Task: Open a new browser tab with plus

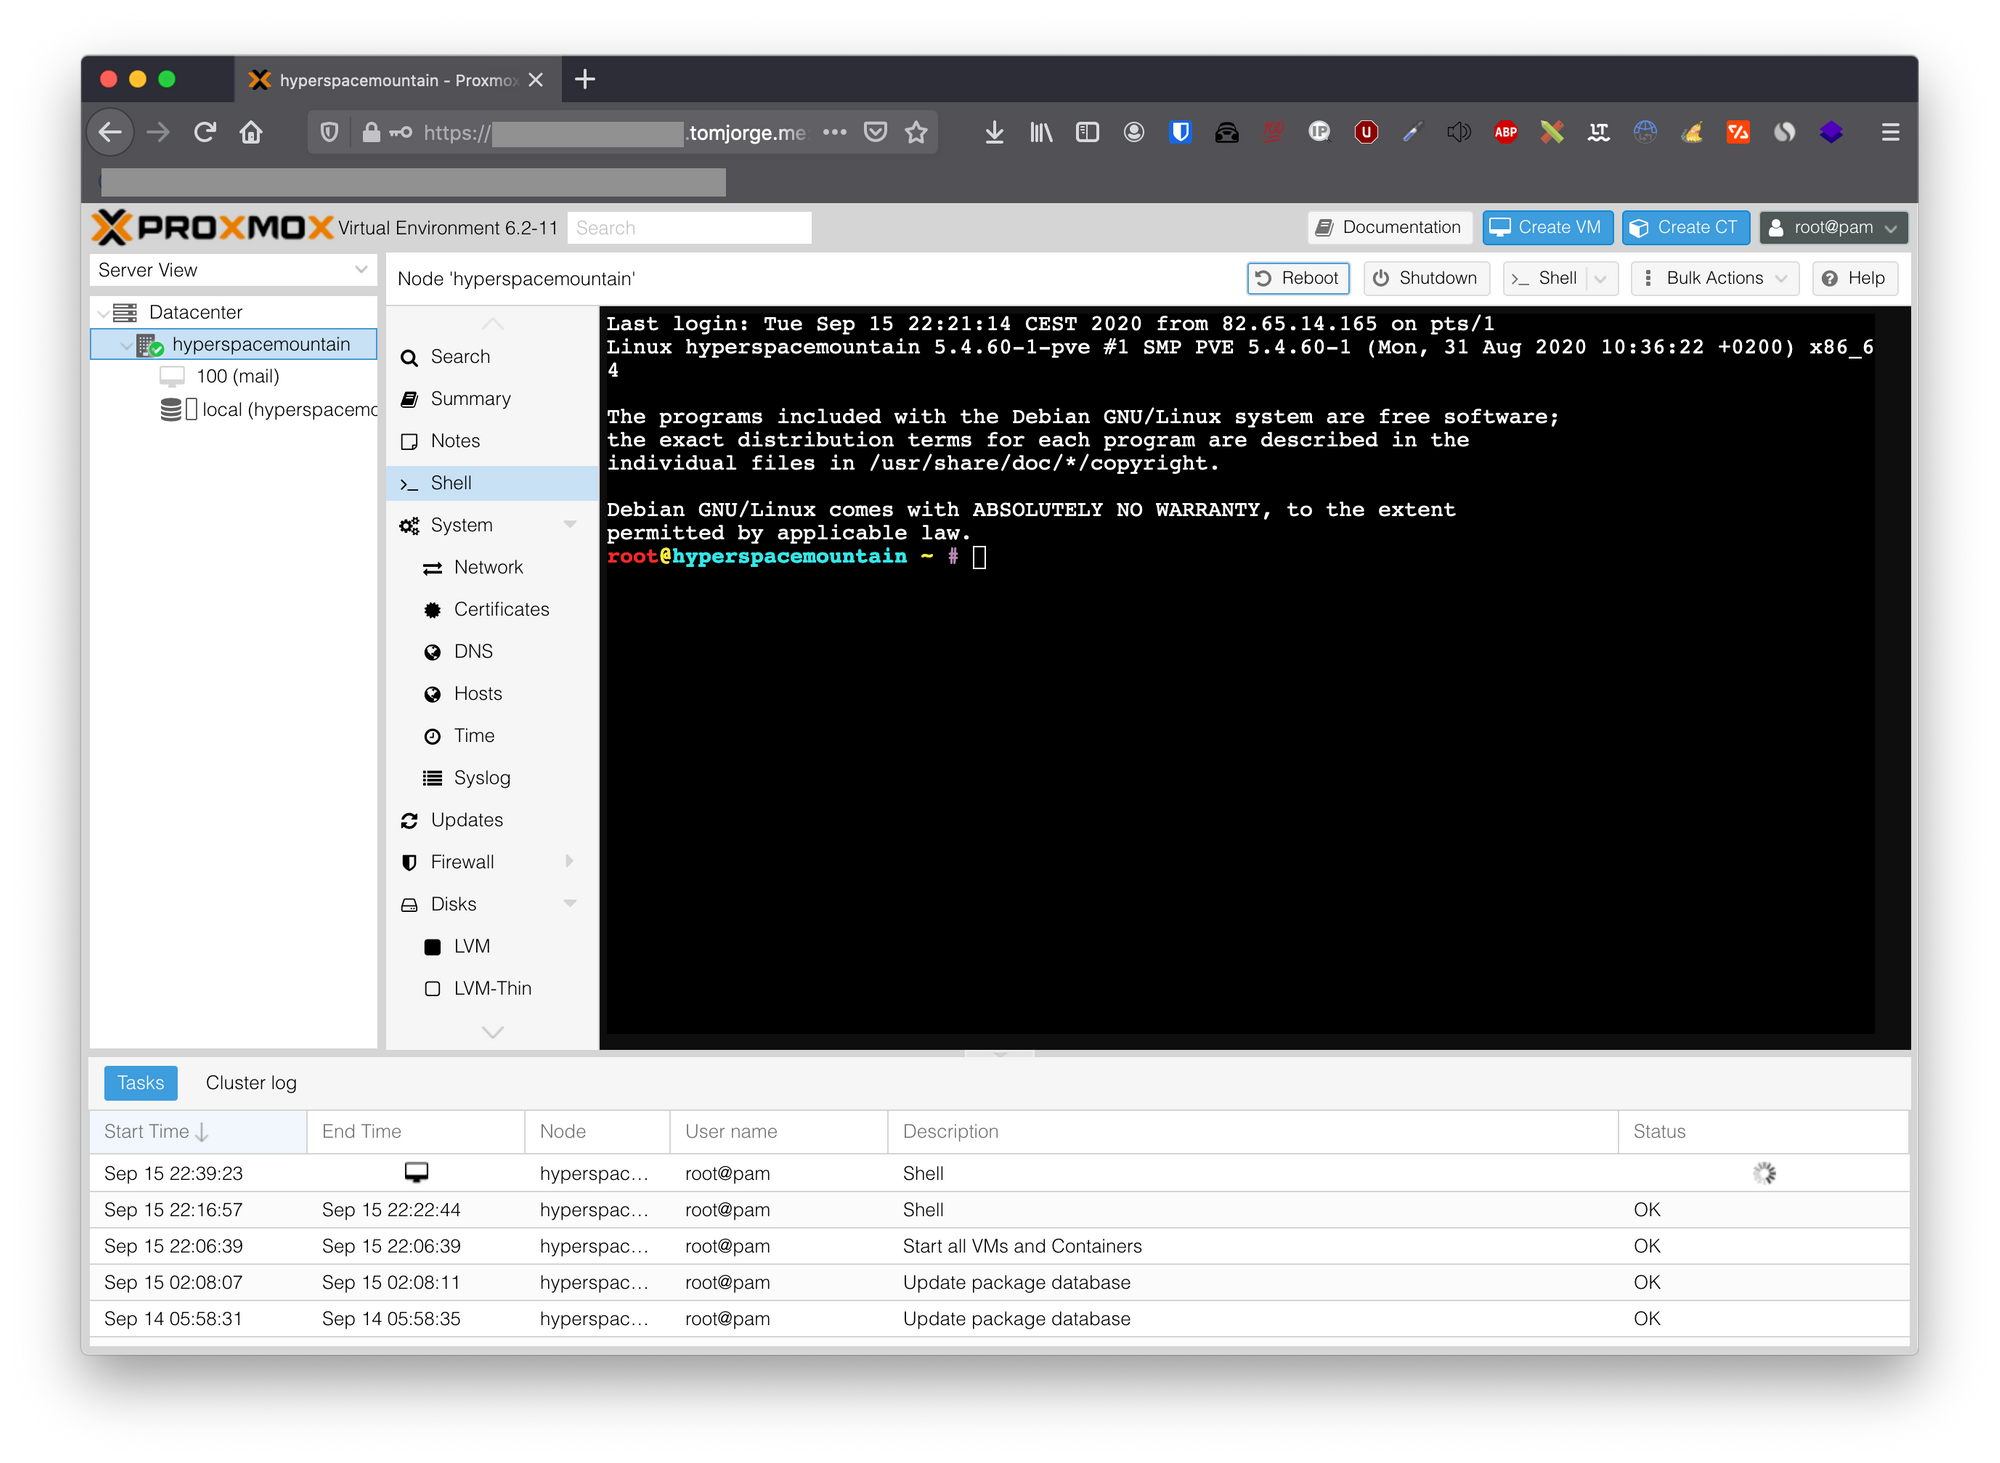Action: [x=586, y=79]
